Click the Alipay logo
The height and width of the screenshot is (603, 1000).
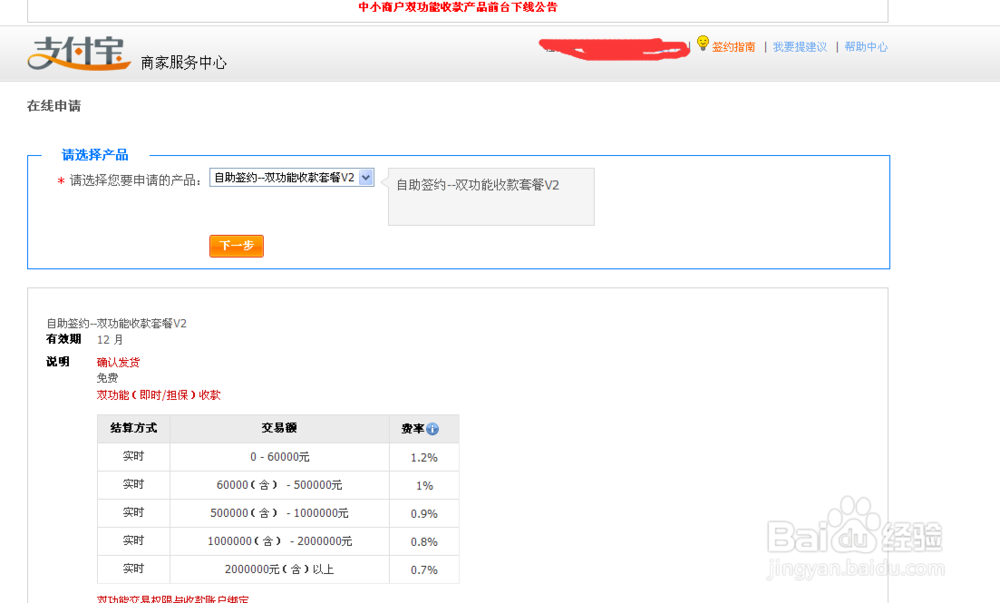78,53
